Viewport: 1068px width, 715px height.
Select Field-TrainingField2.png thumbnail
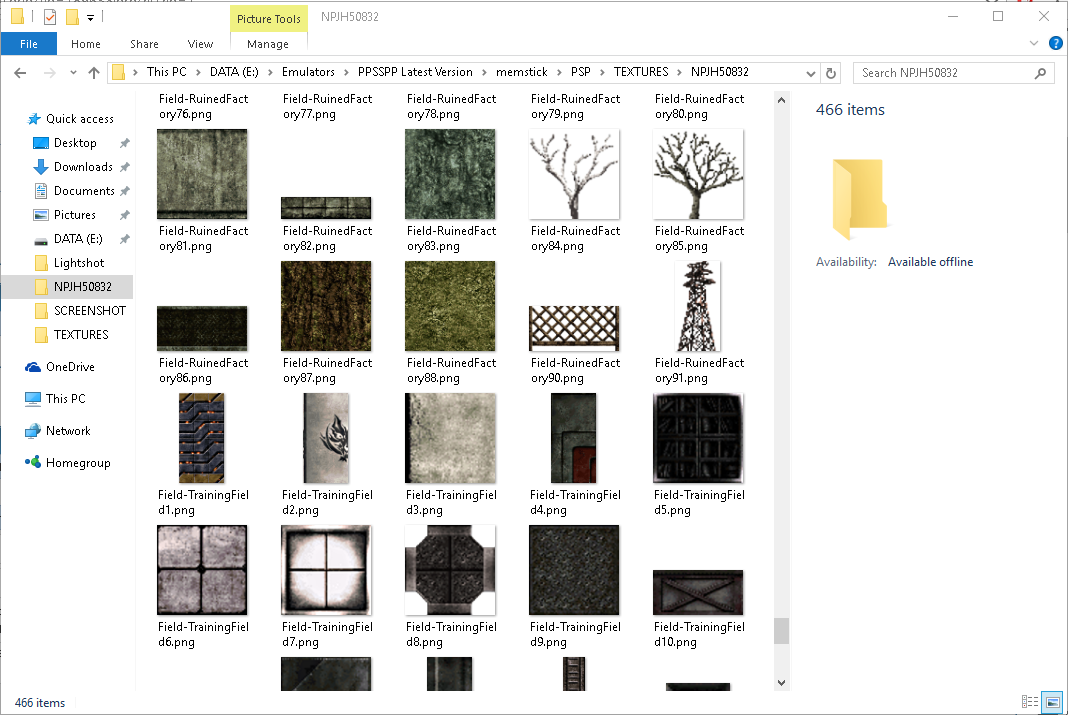point(326,439)
